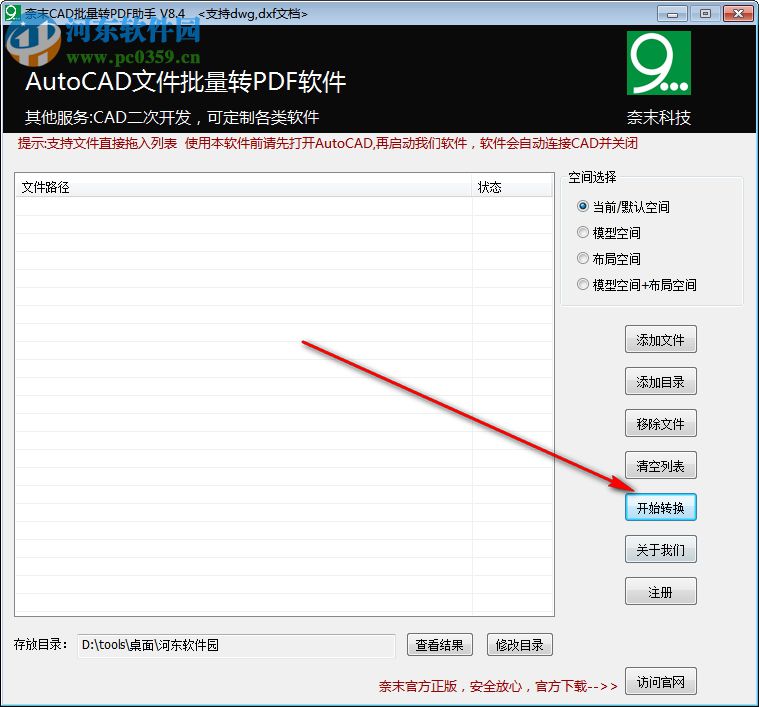Start conversion with the 开始转换 button
The image size is (759, 707).
click(x=660, y=507)
